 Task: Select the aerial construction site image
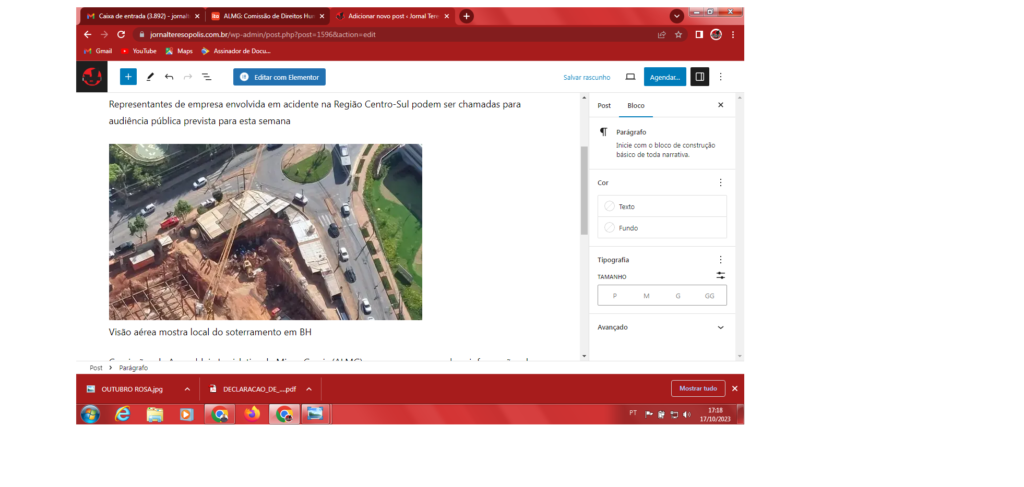click(265, 232)
